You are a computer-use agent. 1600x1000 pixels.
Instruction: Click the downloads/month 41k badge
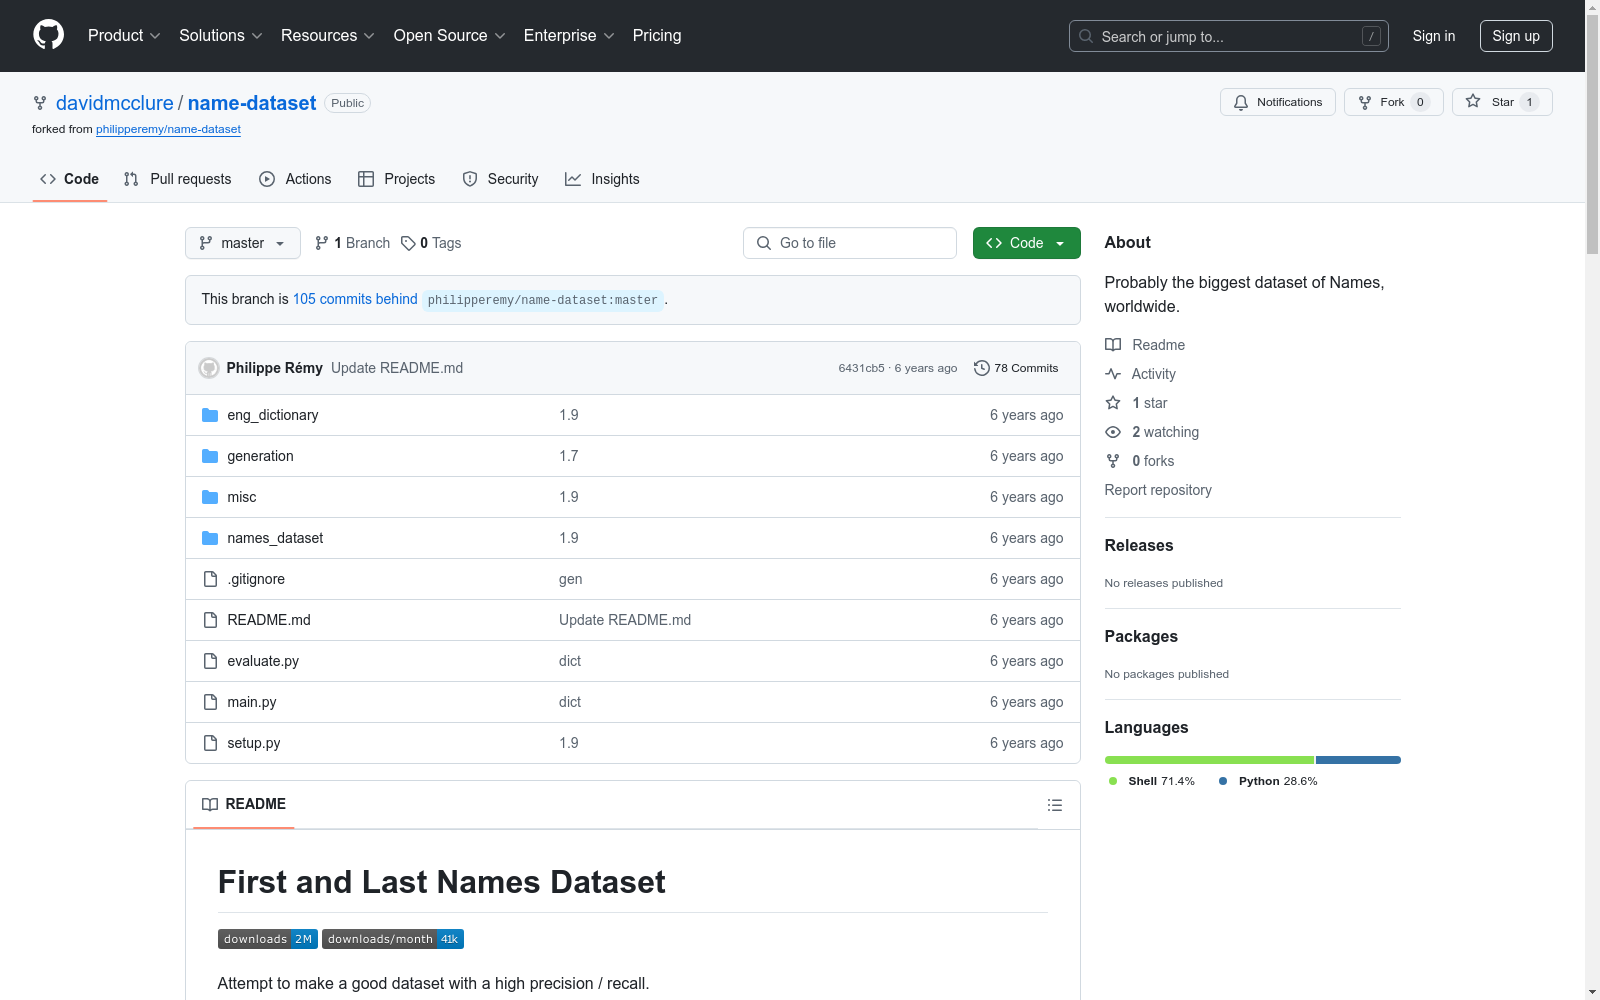pos(393,939)
